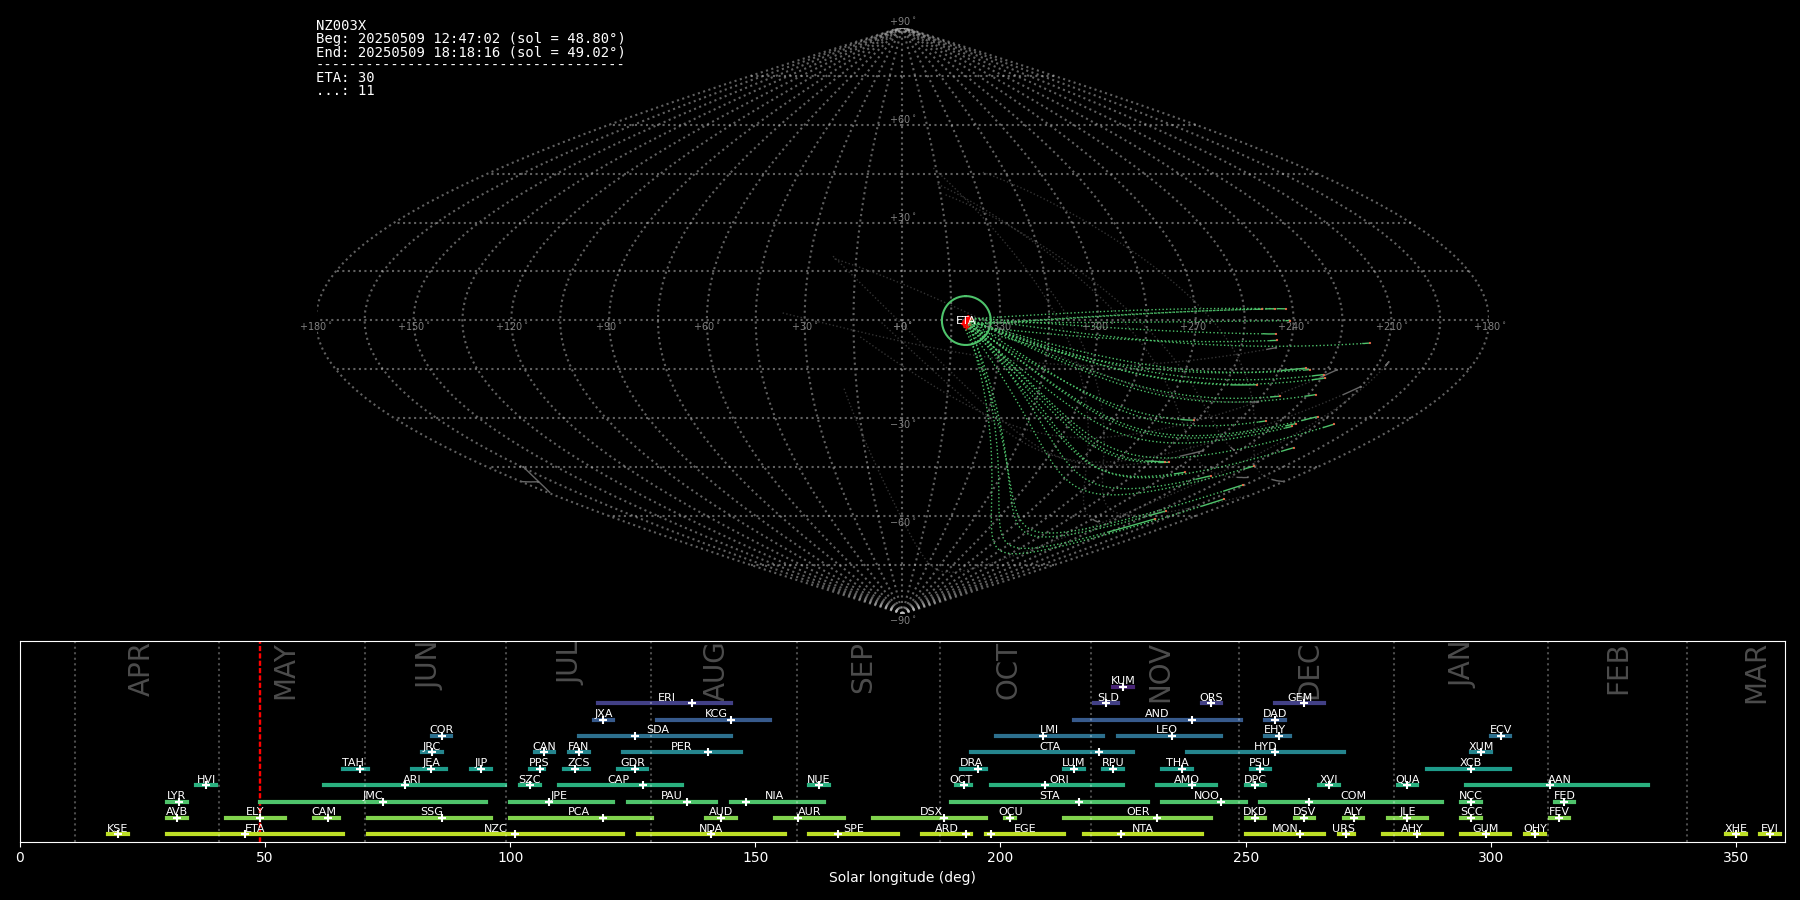This screenshot has width=1800, height=900.
Task: Click the MAR month label
Action: tap(1756, 675)
